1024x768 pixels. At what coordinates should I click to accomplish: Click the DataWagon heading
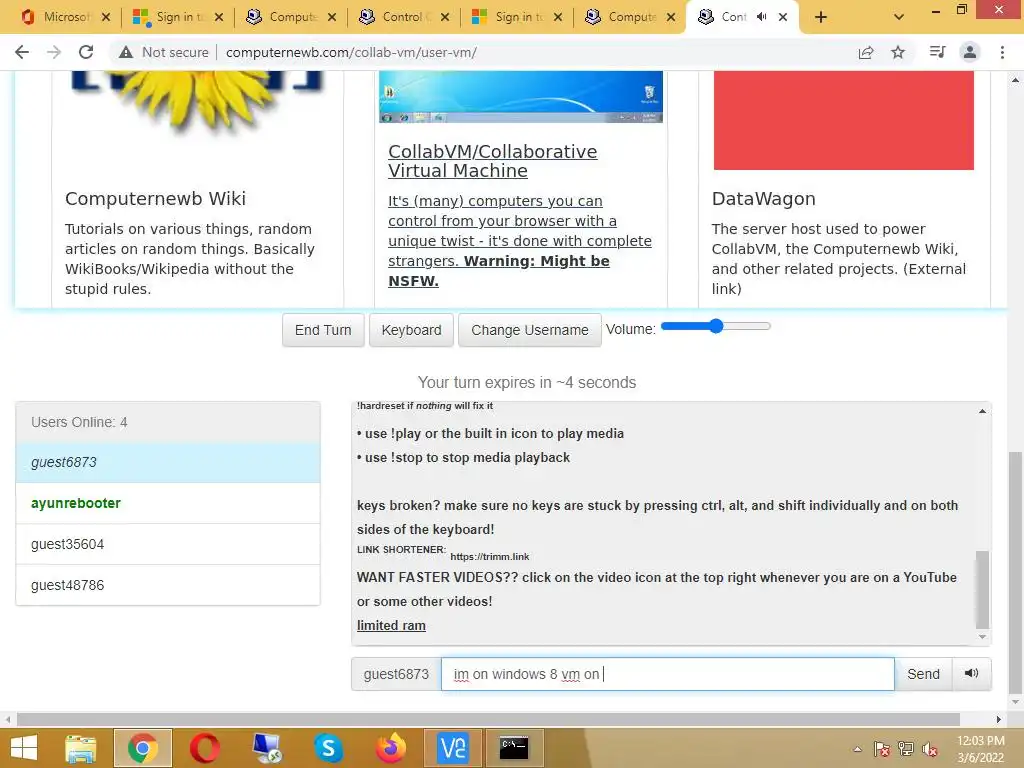click(x=763, y=199)
